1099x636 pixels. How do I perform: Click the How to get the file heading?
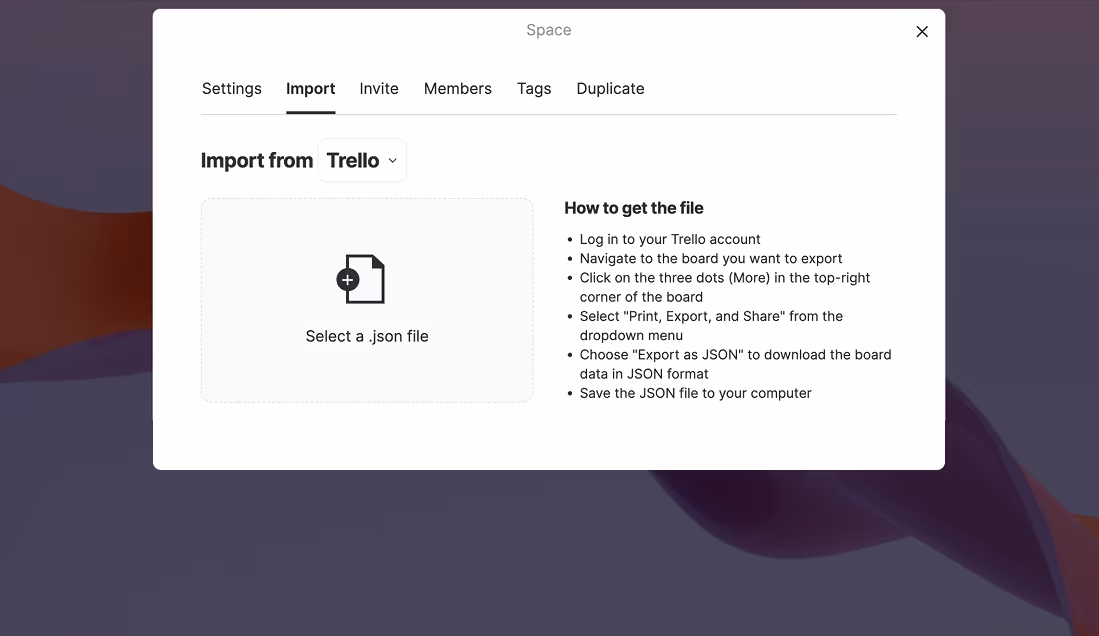tap(633, 208)
